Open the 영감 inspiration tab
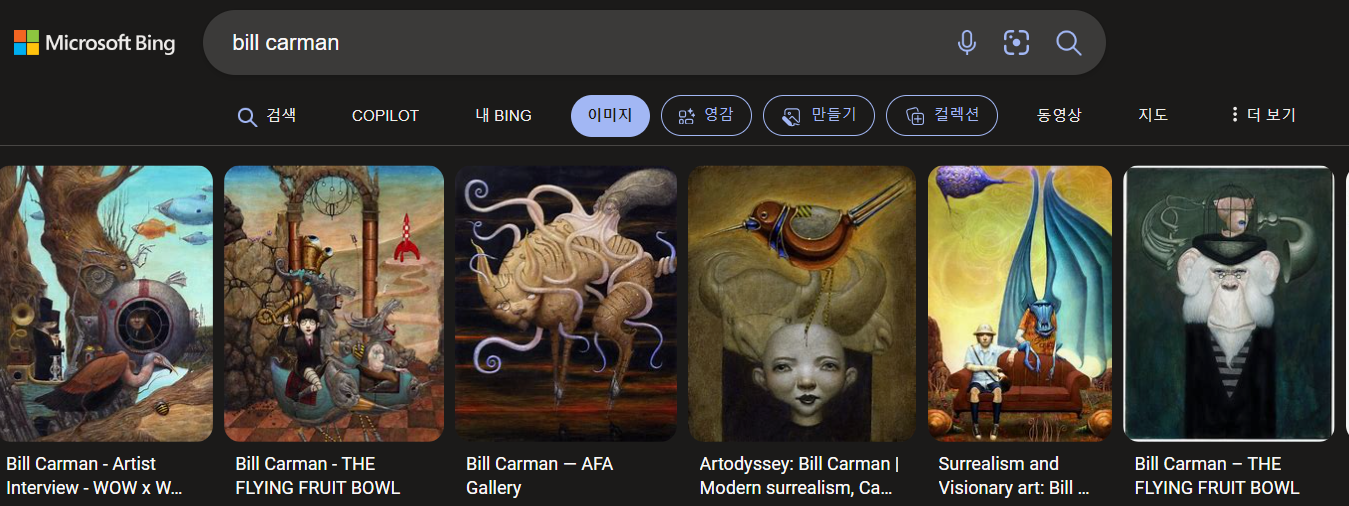The image size is (1349, 506). tap(706, 115)
